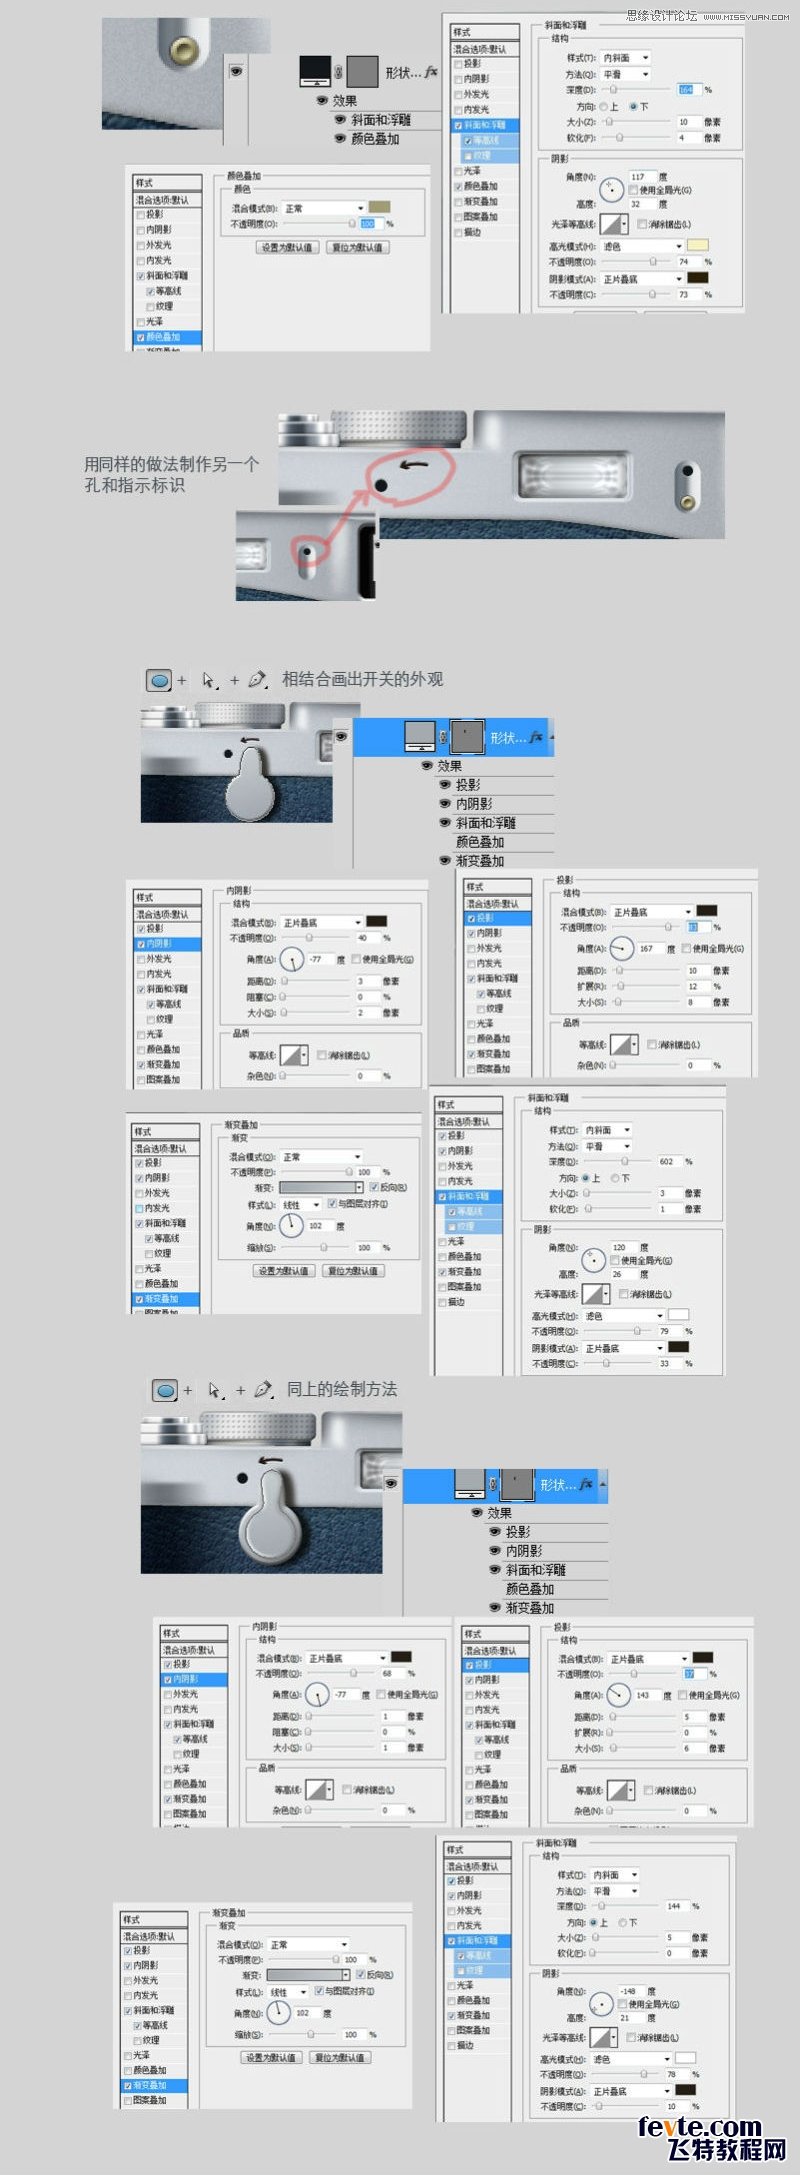Click 设置为默认值 button in Color Overlay dialog

(x=287, y=247)
